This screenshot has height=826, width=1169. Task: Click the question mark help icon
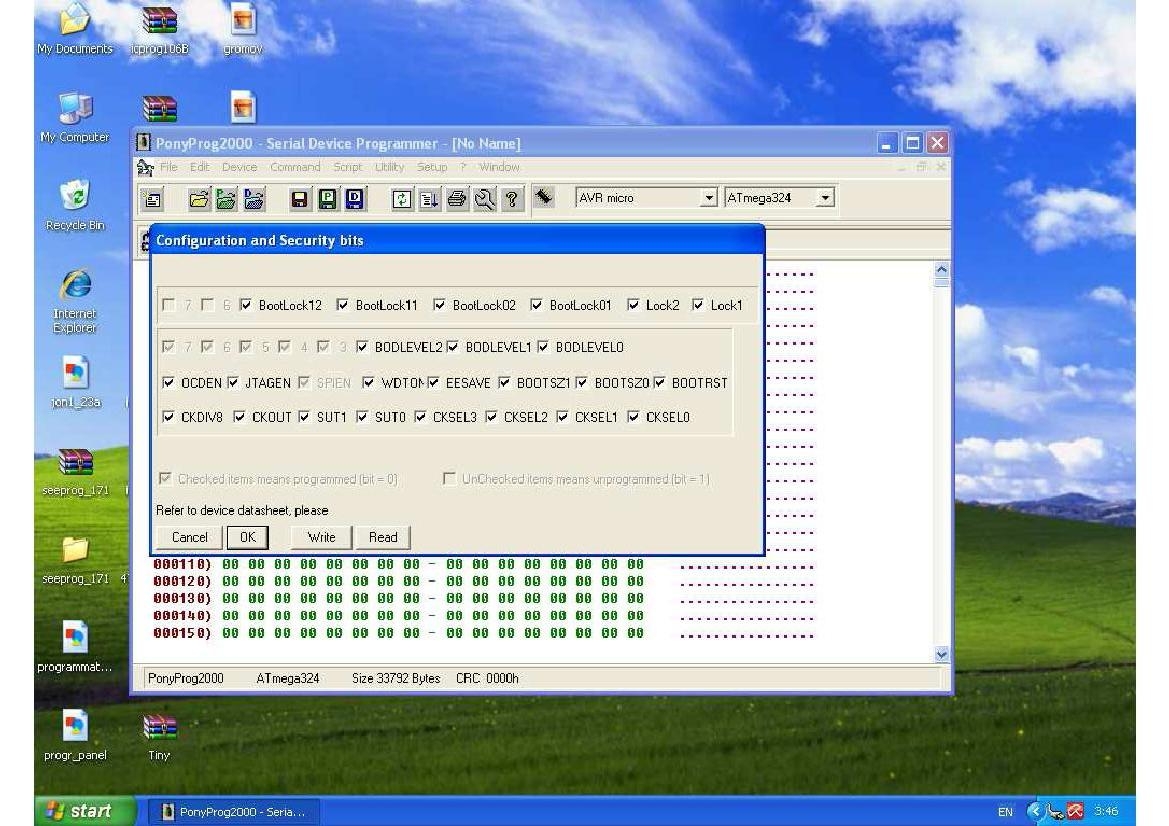(x=511, y=199)
